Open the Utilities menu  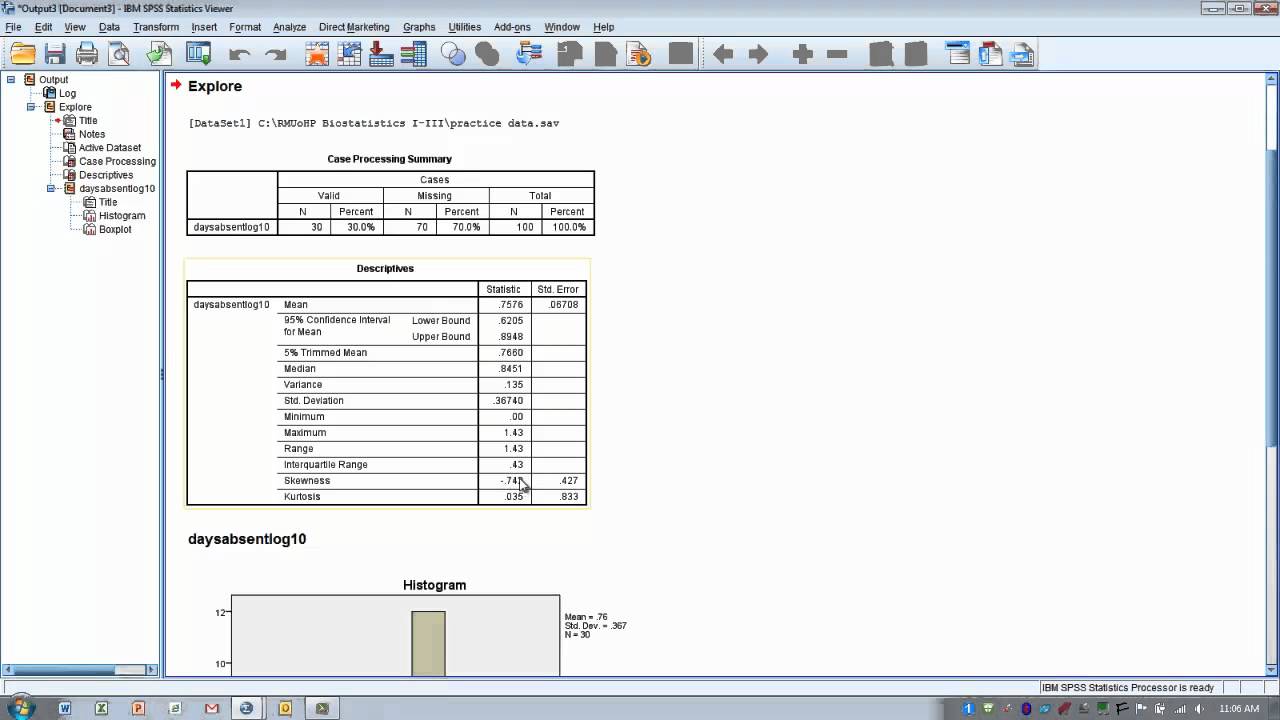(464, 27)
